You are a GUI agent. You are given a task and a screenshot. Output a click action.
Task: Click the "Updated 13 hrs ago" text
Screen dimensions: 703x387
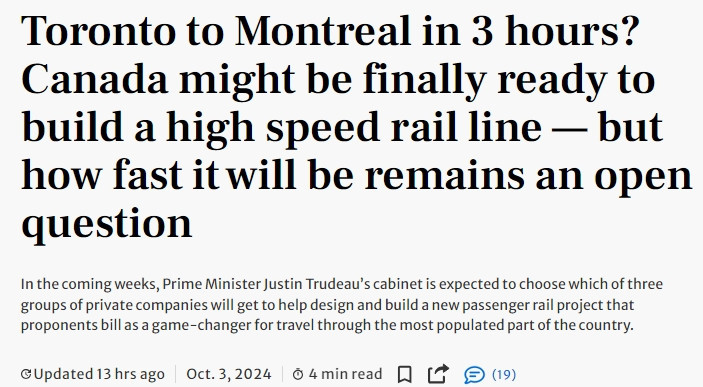(x=99, y=374)
